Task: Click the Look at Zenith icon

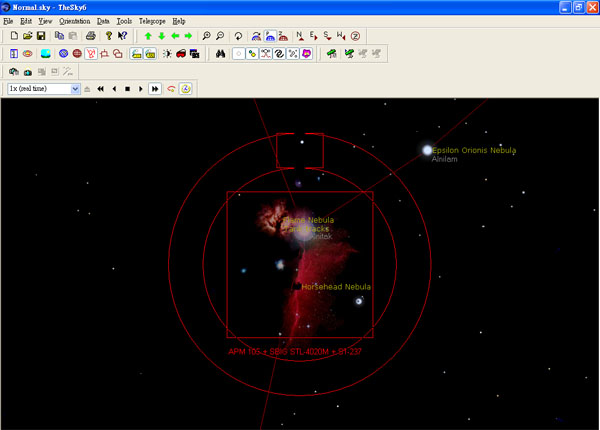Action: [355, 36]
